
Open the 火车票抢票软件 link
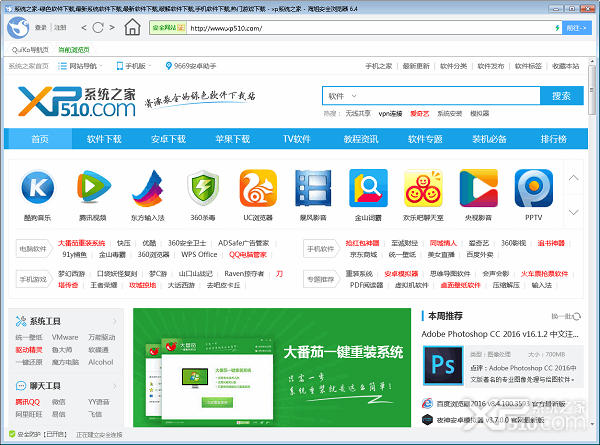pyautogui.click(x=545, y=274)
